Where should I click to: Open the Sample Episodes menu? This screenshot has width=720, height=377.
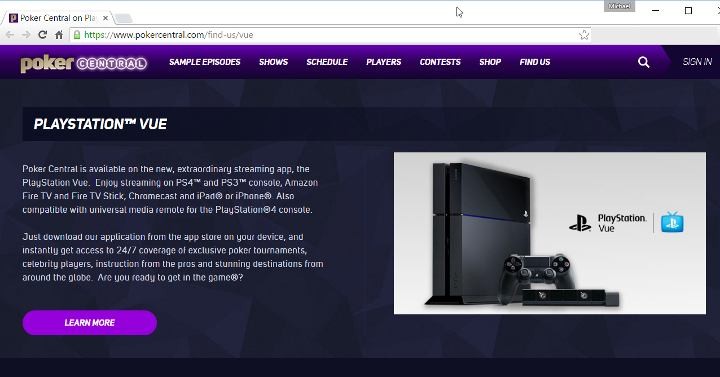(x=205, y=62)
